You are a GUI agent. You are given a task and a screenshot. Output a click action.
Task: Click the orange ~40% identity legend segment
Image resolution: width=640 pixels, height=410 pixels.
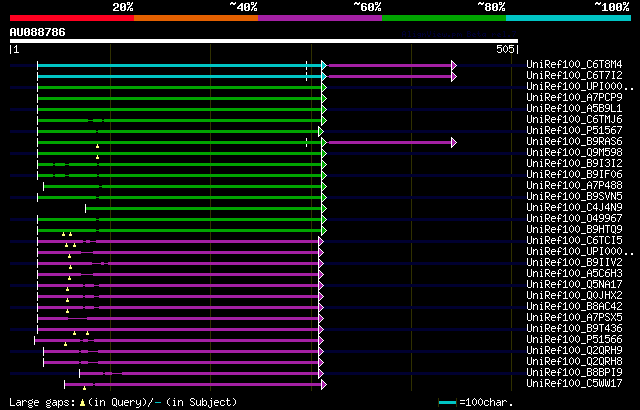click(x=196, y=18)
